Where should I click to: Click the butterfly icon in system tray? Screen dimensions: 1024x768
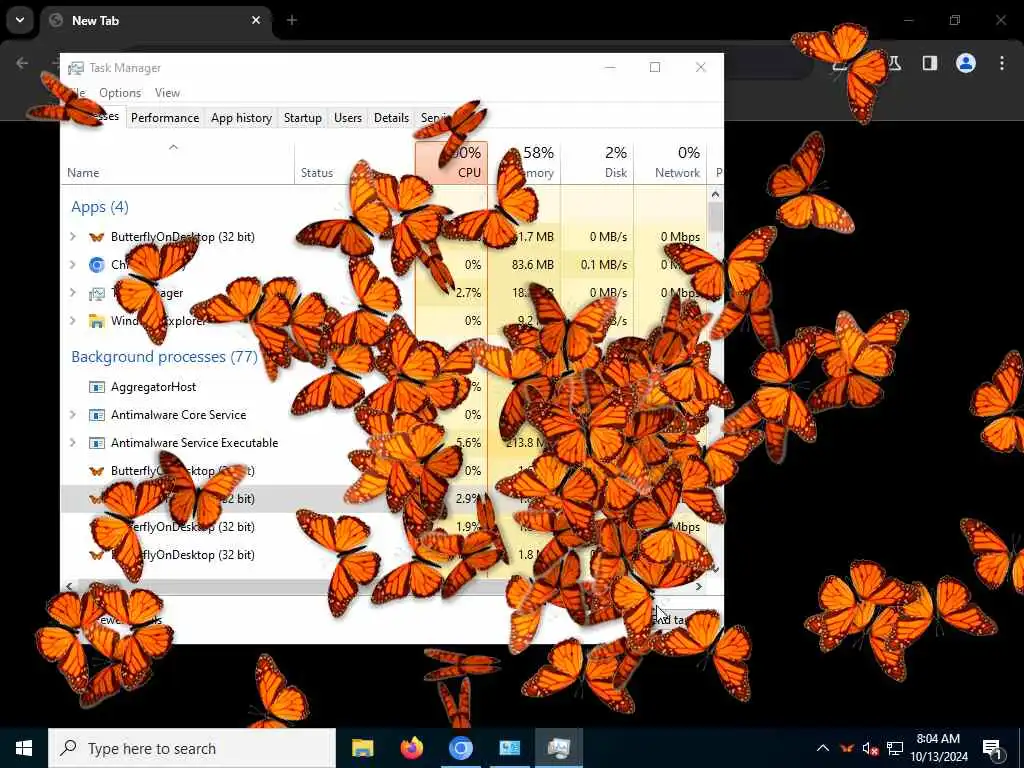pyautogui.click(x=847, y=748)
